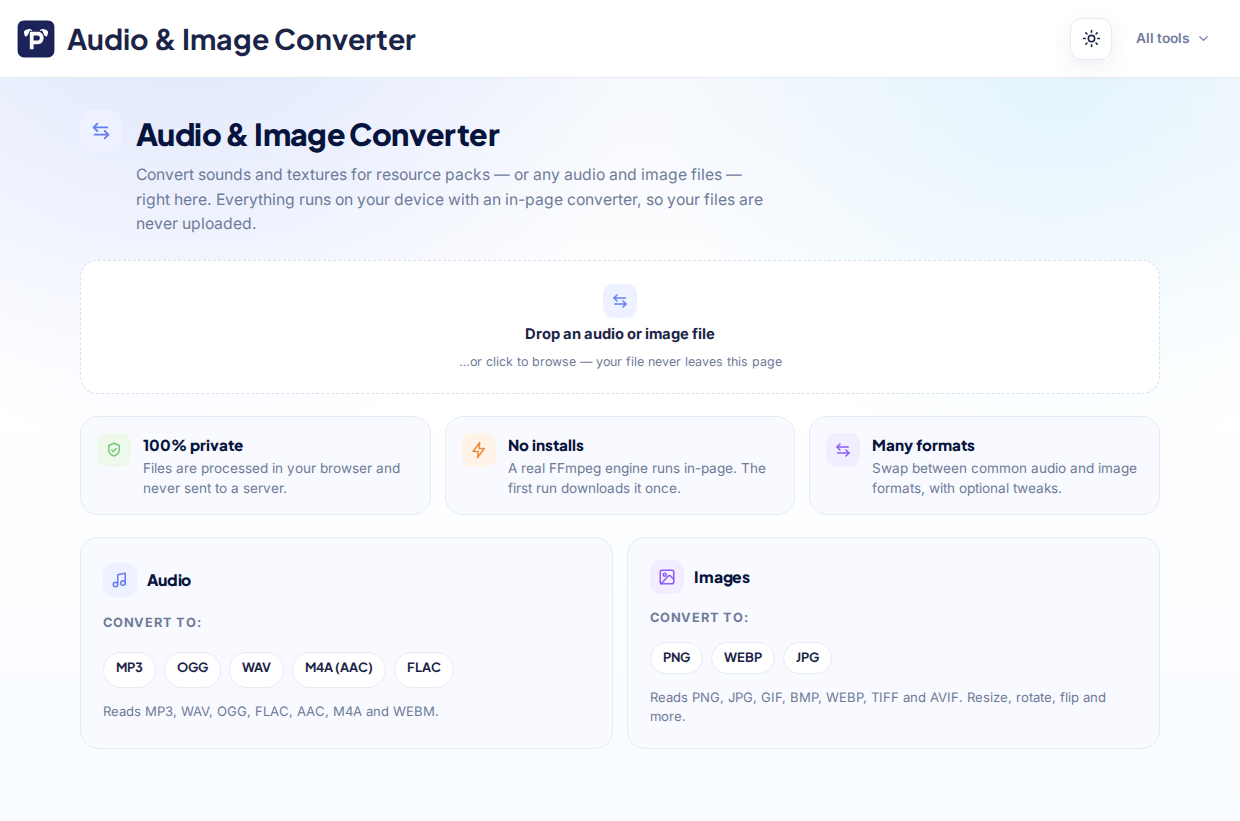This screenshot has width=1240, height=821.
Task: Click the '100% private' heading
Action: 193,446
